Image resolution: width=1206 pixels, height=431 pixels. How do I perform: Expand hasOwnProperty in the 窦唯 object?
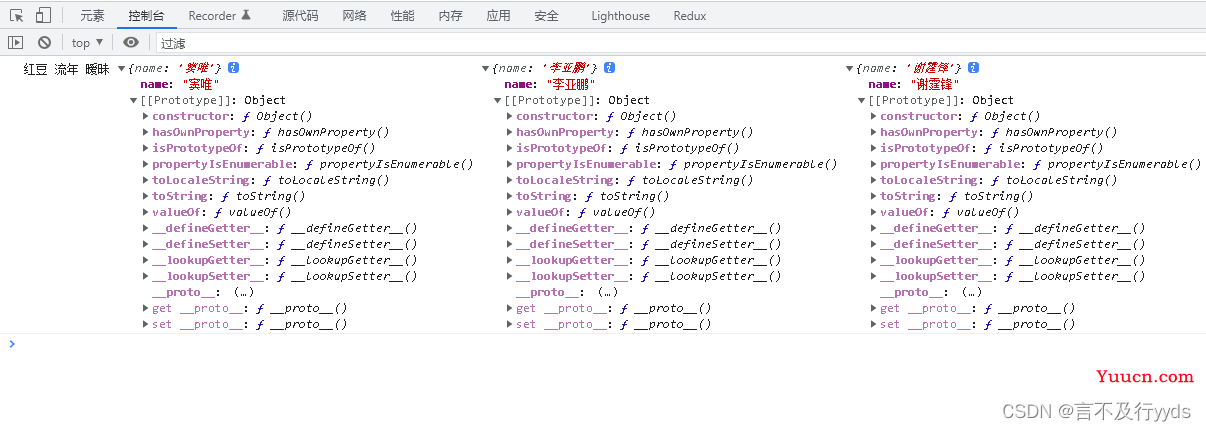146,132
